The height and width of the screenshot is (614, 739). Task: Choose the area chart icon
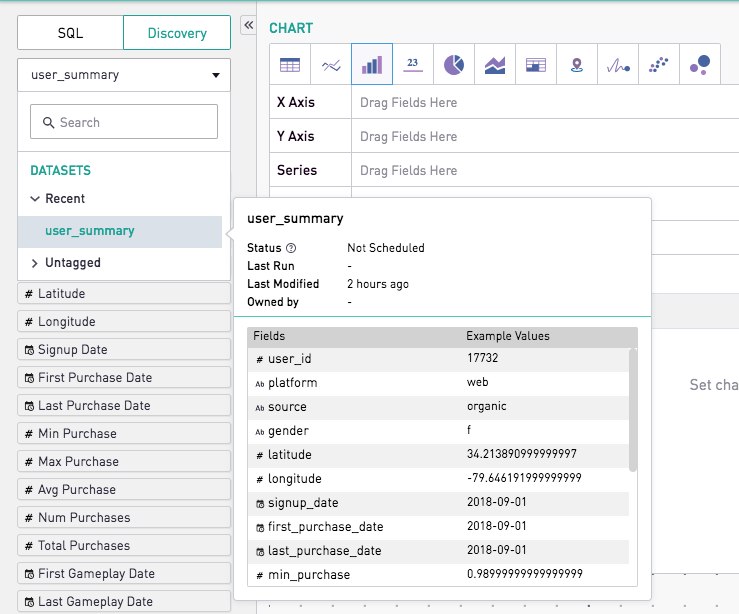495,65
